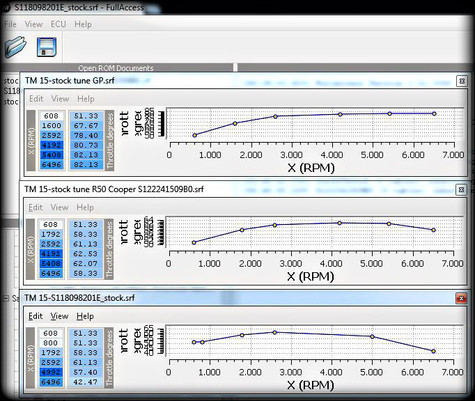Screen dimensions: 475x401
Task: Select RPM cell 800 in S118098201E_stock table
Action: 51,343
